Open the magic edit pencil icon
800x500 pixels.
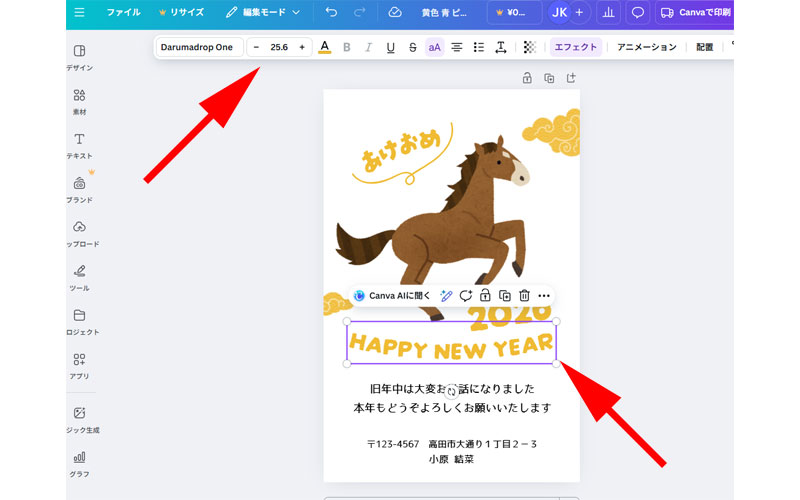pyautogui.click(x=446, y=296)
